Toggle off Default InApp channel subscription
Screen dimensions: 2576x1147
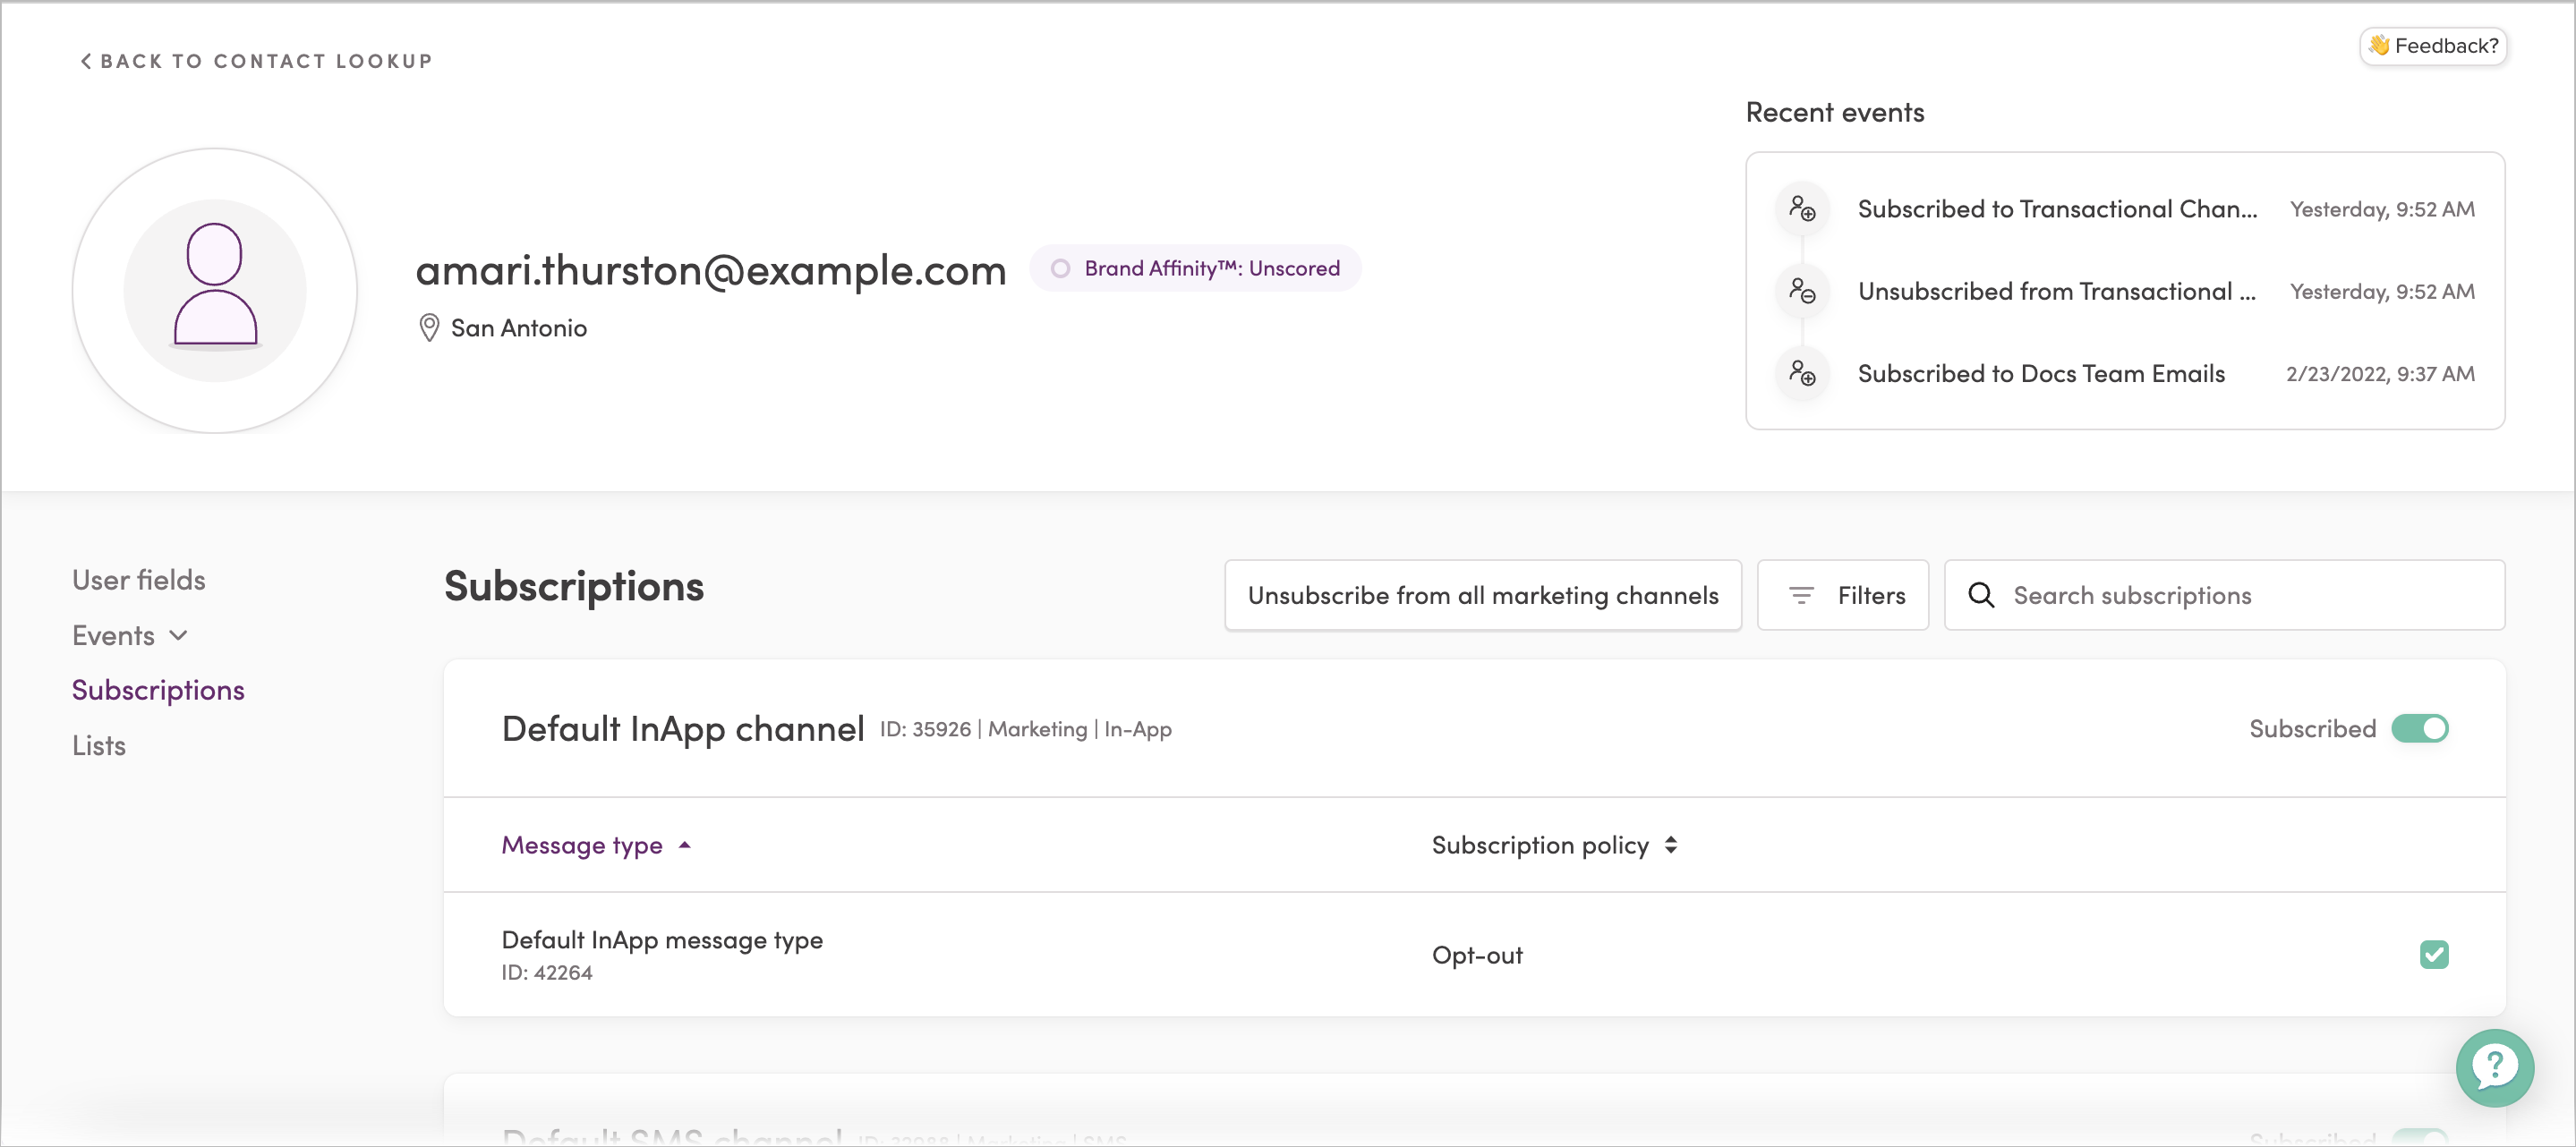coord(2420,728)
